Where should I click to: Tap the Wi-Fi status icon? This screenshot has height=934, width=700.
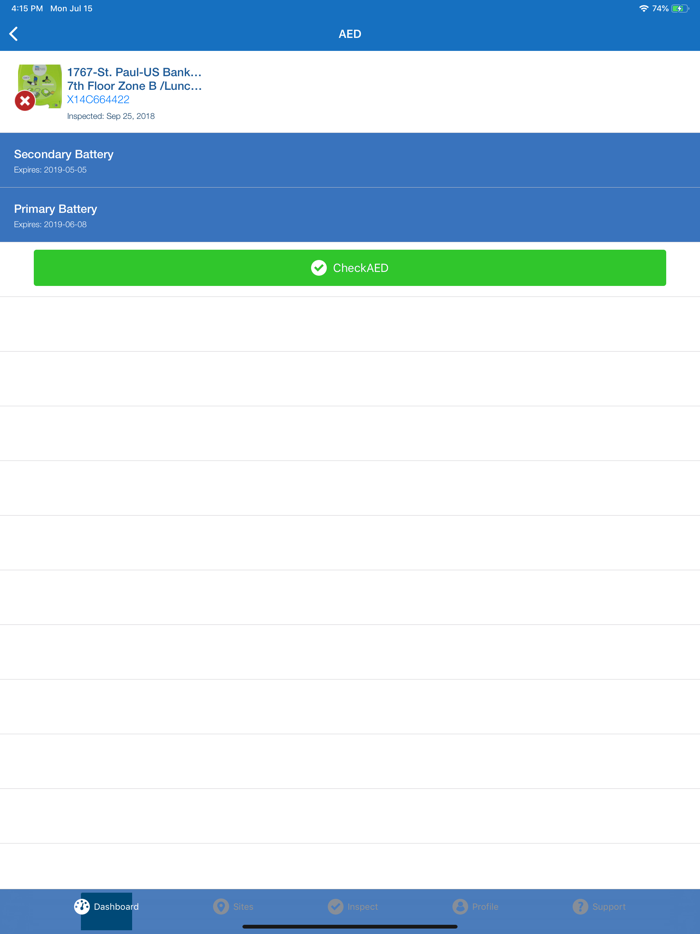click(643, 8)
